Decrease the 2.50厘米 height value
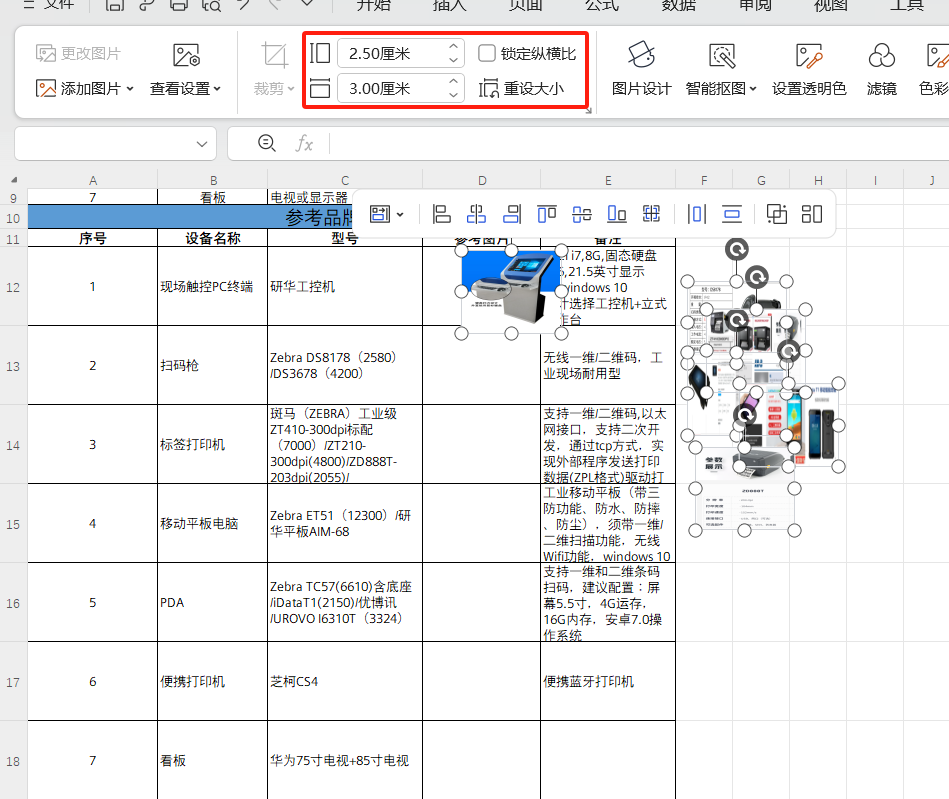Viewport: 949px width, 799px height. click(453, 60)
